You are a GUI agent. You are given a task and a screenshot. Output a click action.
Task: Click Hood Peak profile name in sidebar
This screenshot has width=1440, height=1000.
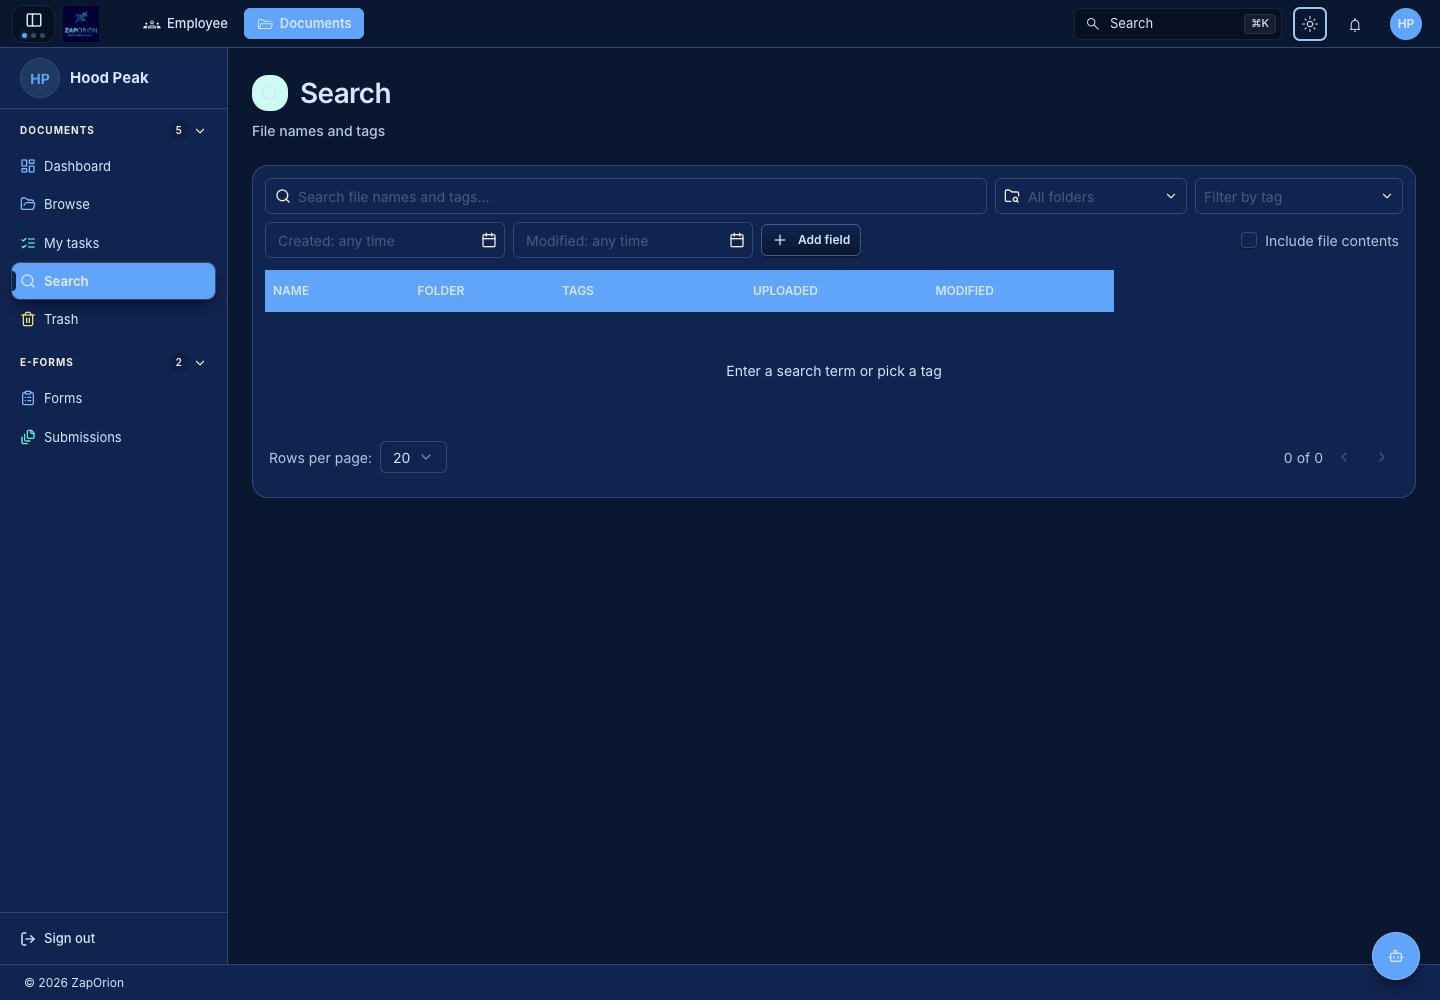click(109, 78)
